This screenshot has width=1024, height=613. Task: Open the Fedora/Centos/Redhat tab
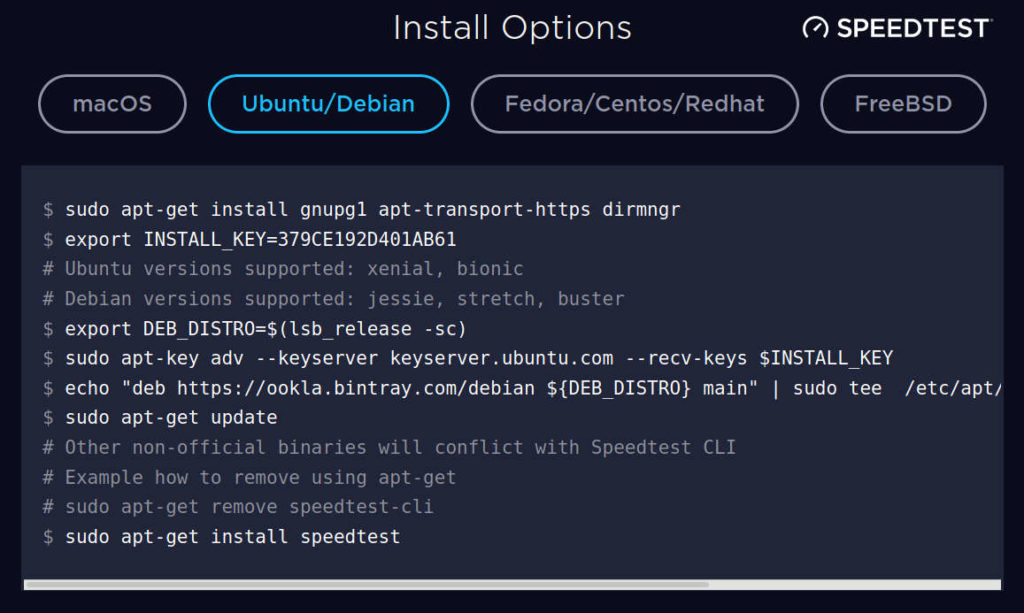tap(634, 104)
